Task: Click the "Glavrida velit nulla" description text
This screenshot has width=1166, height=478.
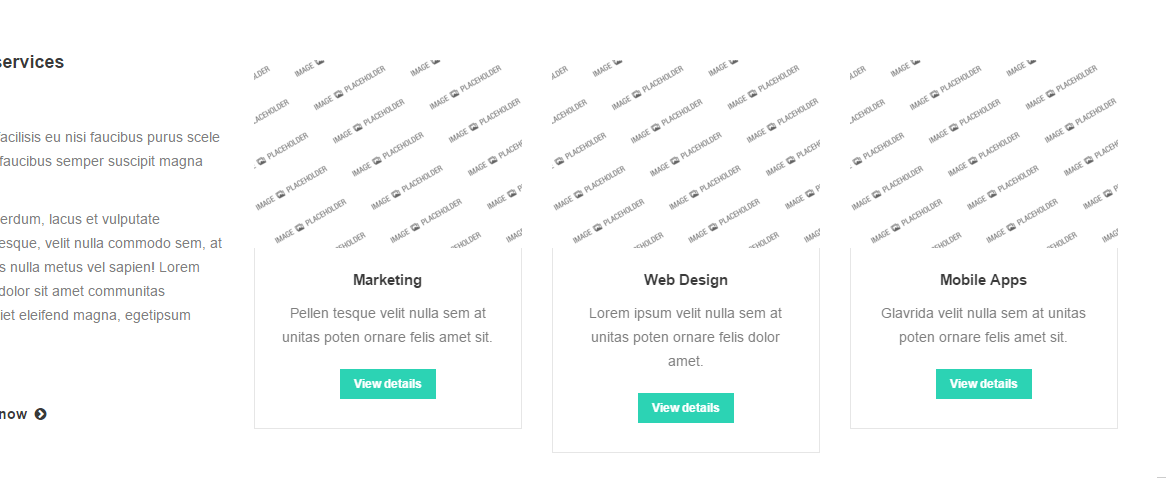Action: pyautogui.click(x=983, y=325)
